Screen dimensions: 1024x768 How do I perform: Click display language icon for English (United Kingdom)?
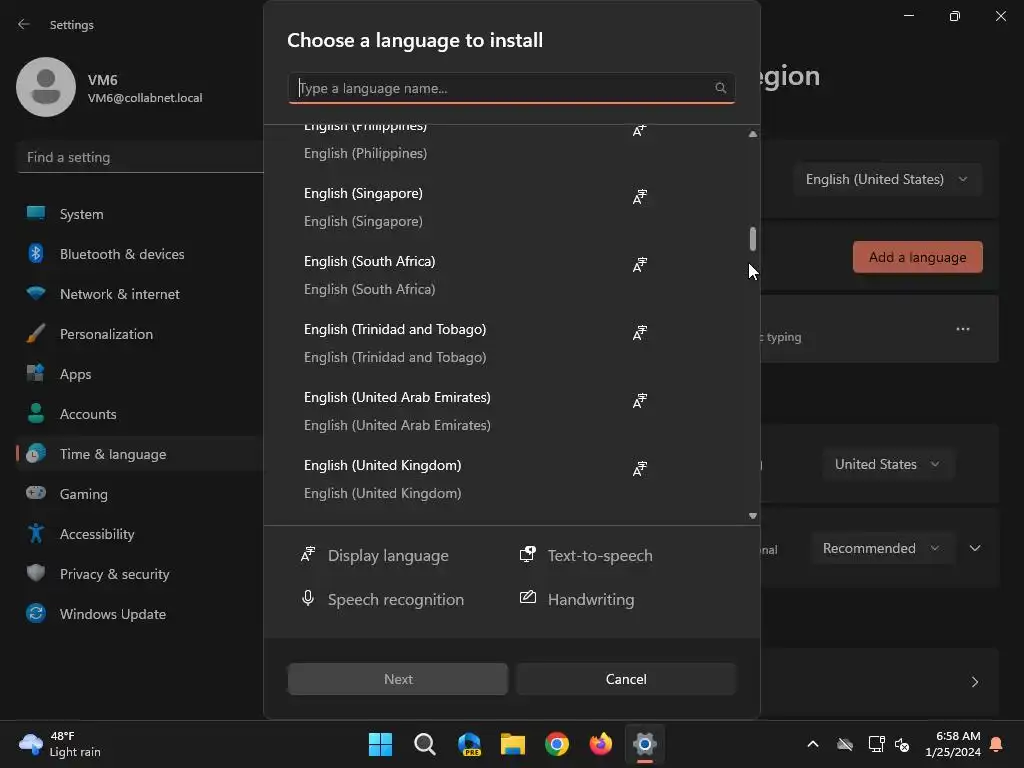(x=639, y=468)
